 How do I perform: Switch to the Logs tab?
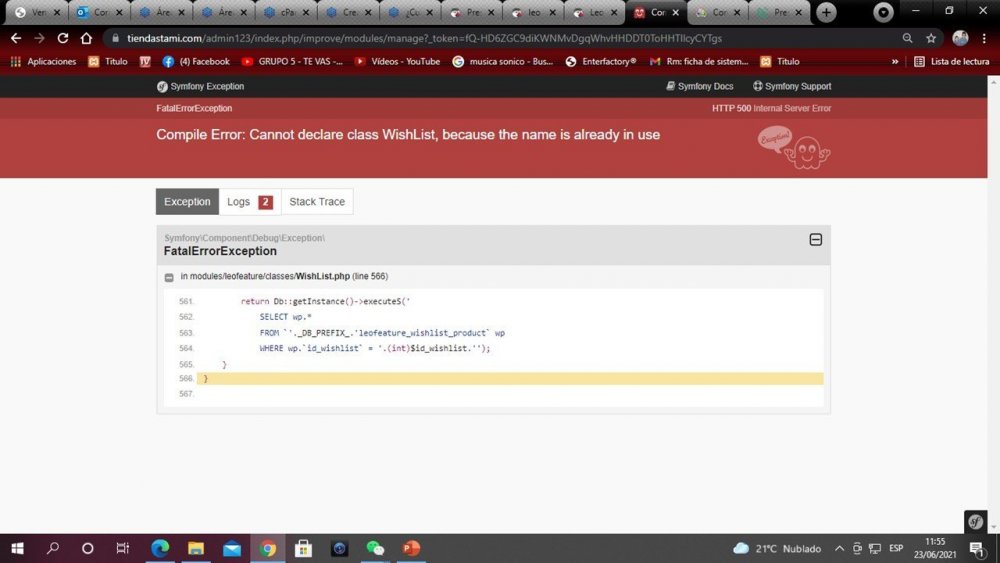[250, 201]
